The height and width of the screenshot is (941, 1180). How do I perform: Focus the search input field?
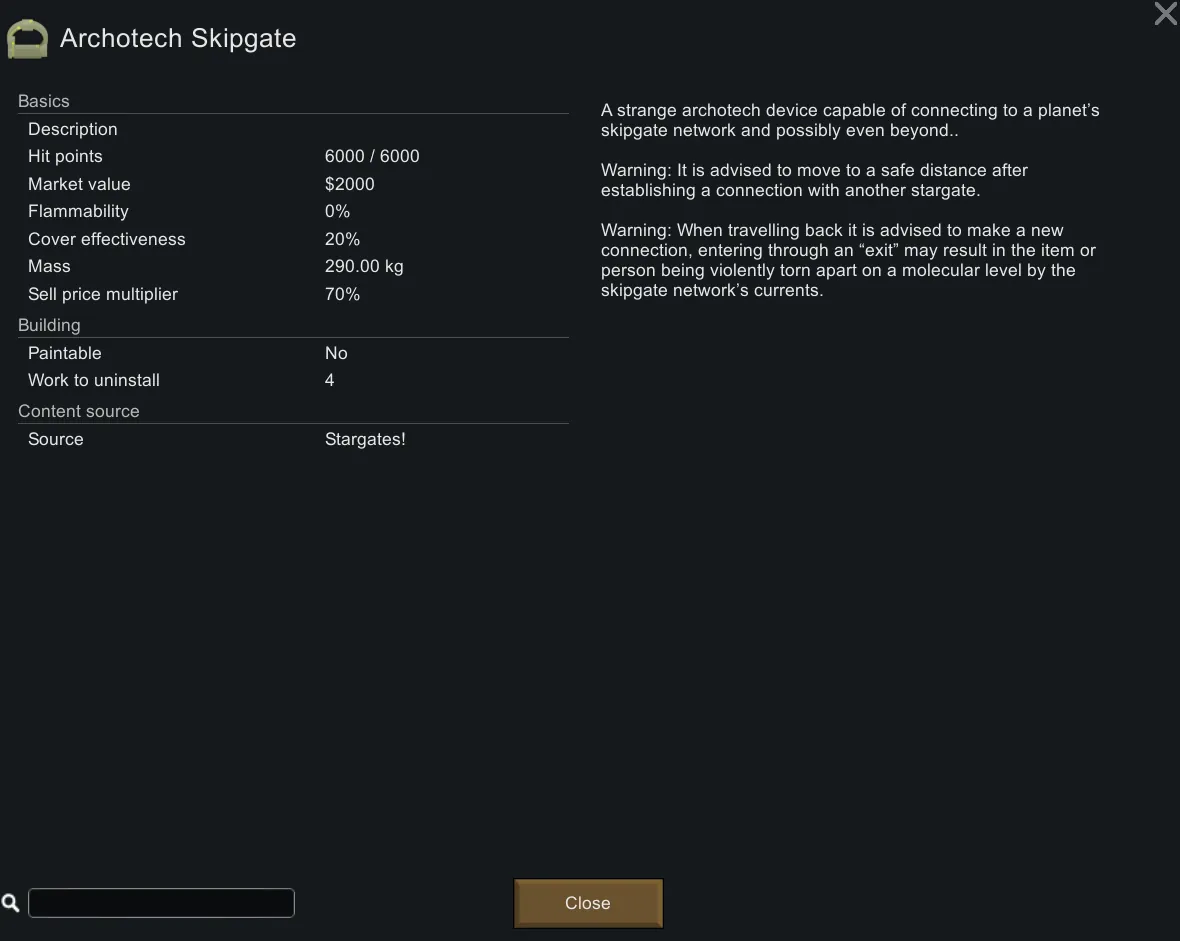click(161, 903)
